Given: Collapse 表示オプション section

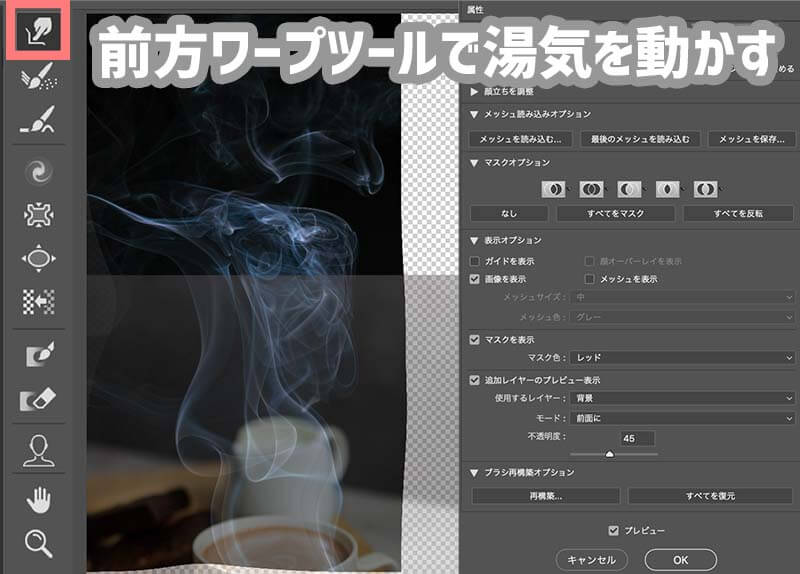Looking at the screenshot, I should coord(474,241).
